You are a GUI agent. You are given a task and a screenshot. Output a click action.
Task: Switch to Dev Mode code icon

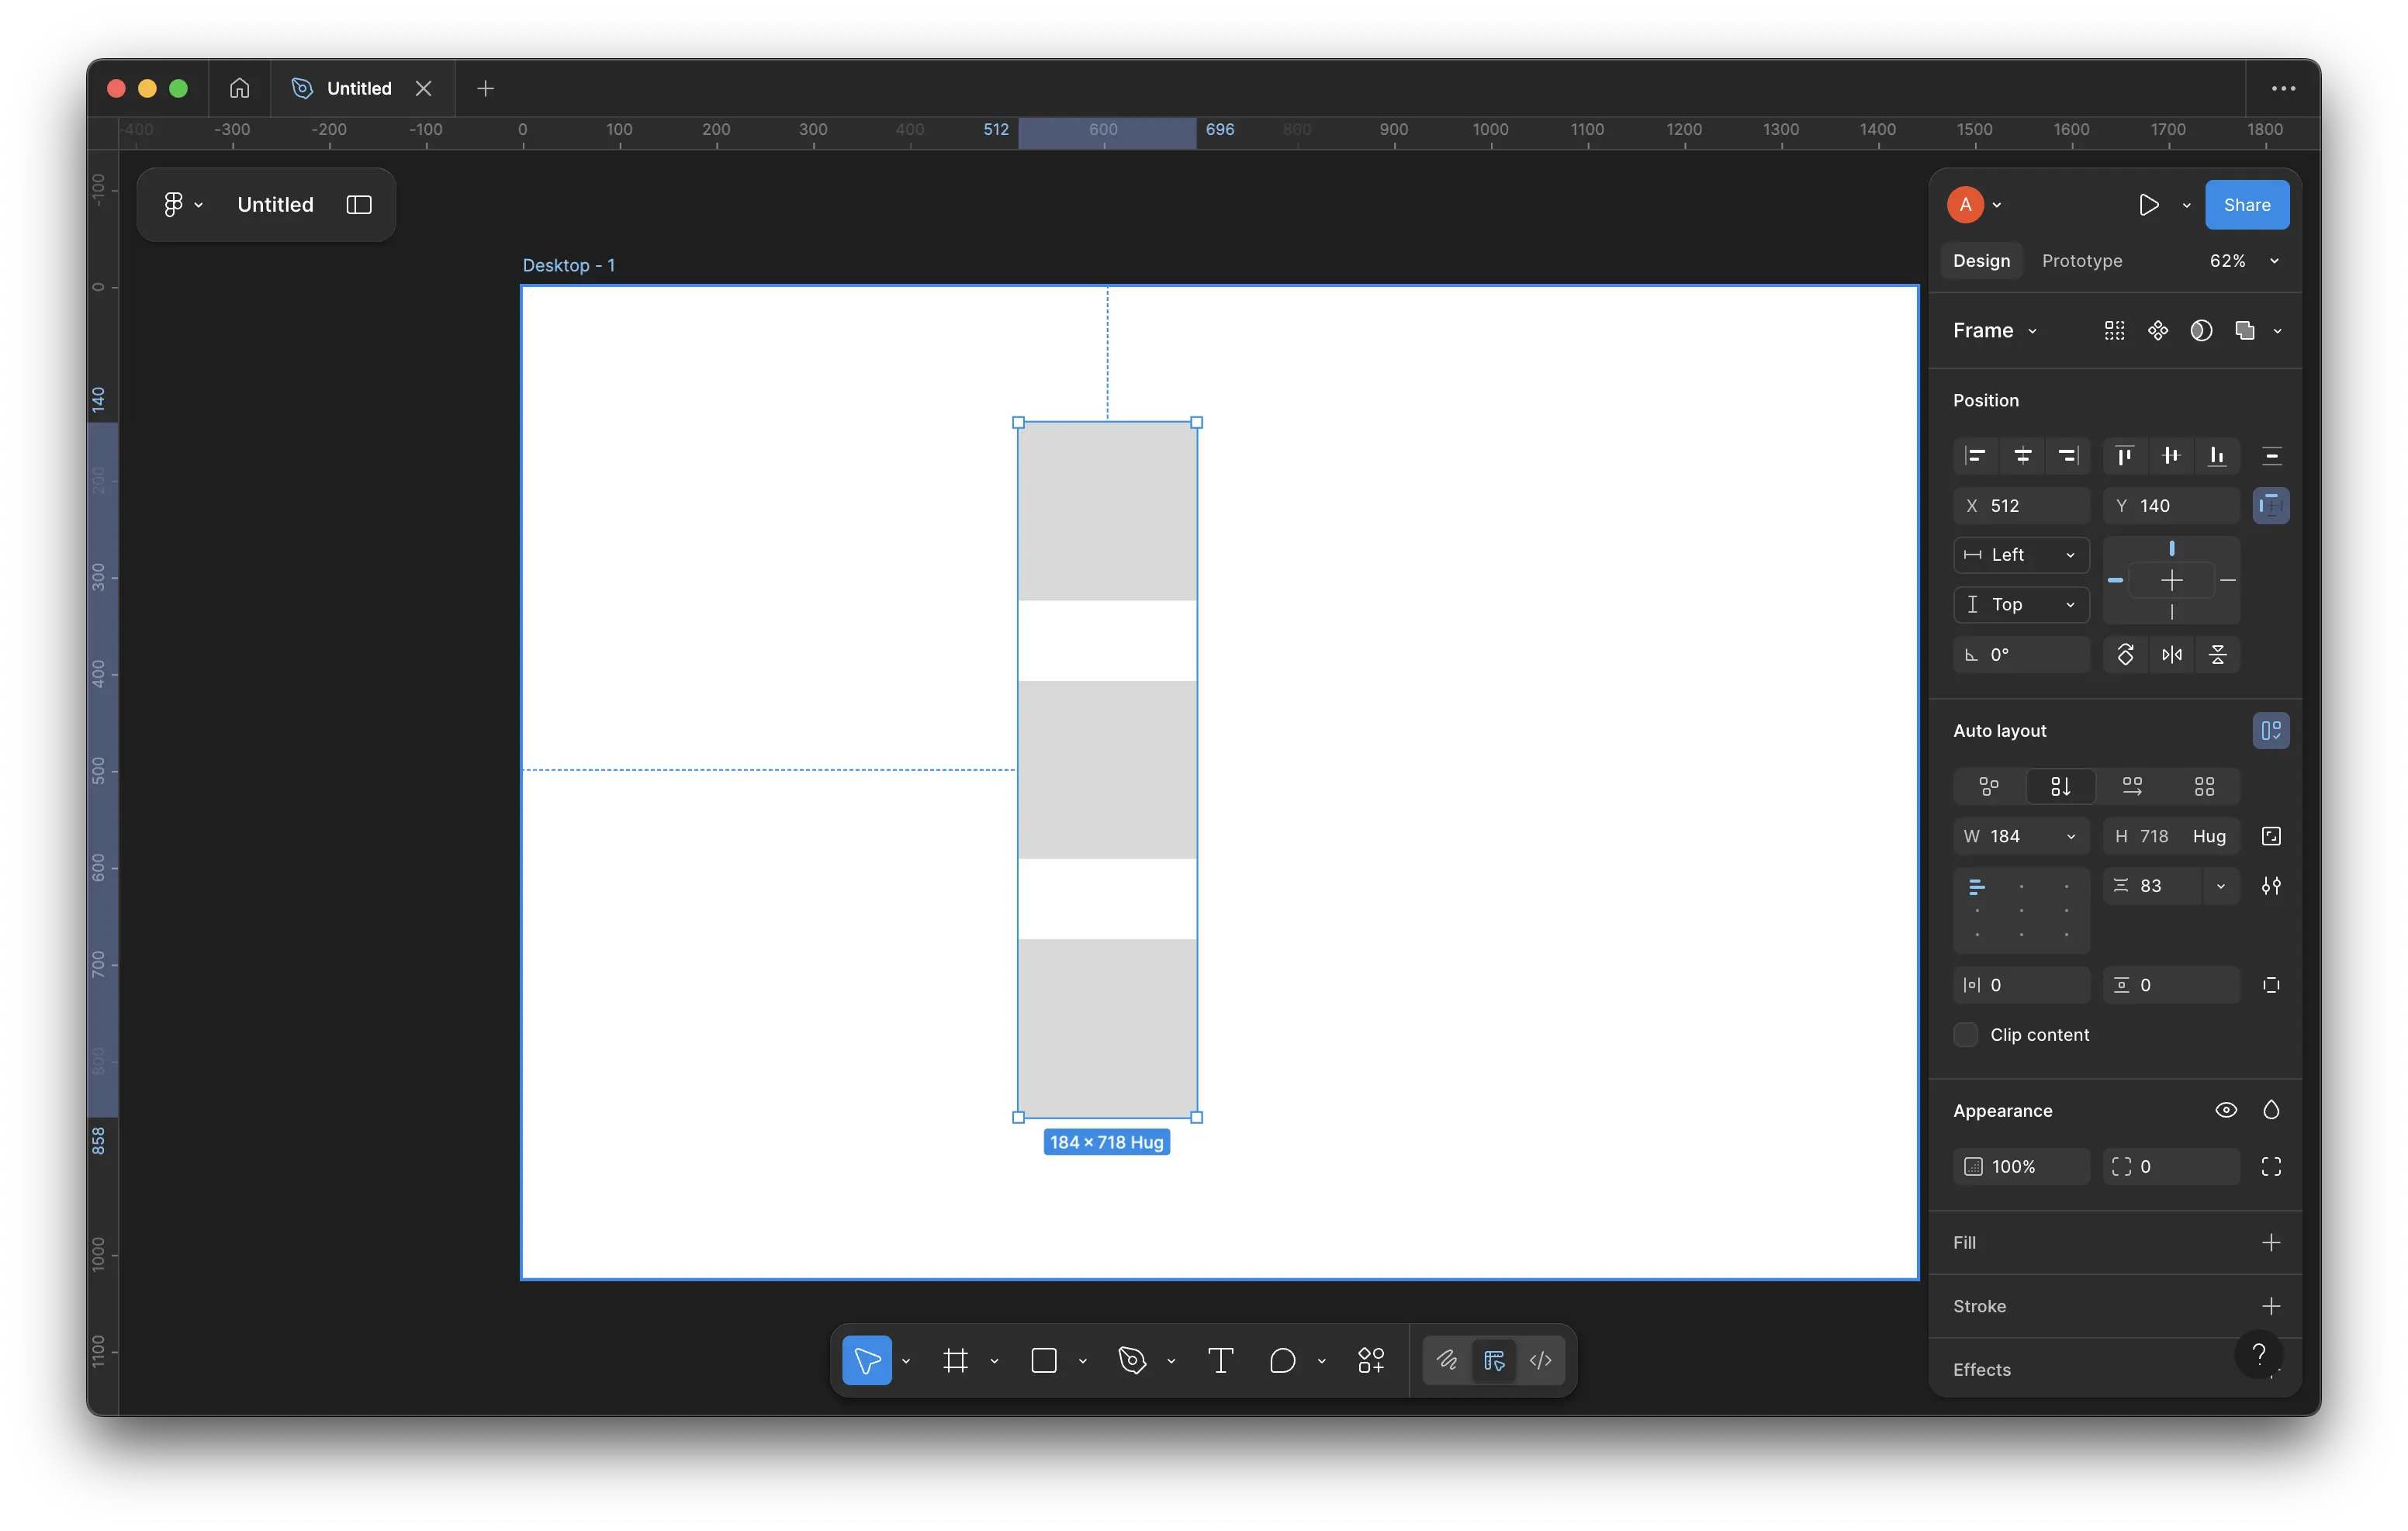pos(1540,1360)
